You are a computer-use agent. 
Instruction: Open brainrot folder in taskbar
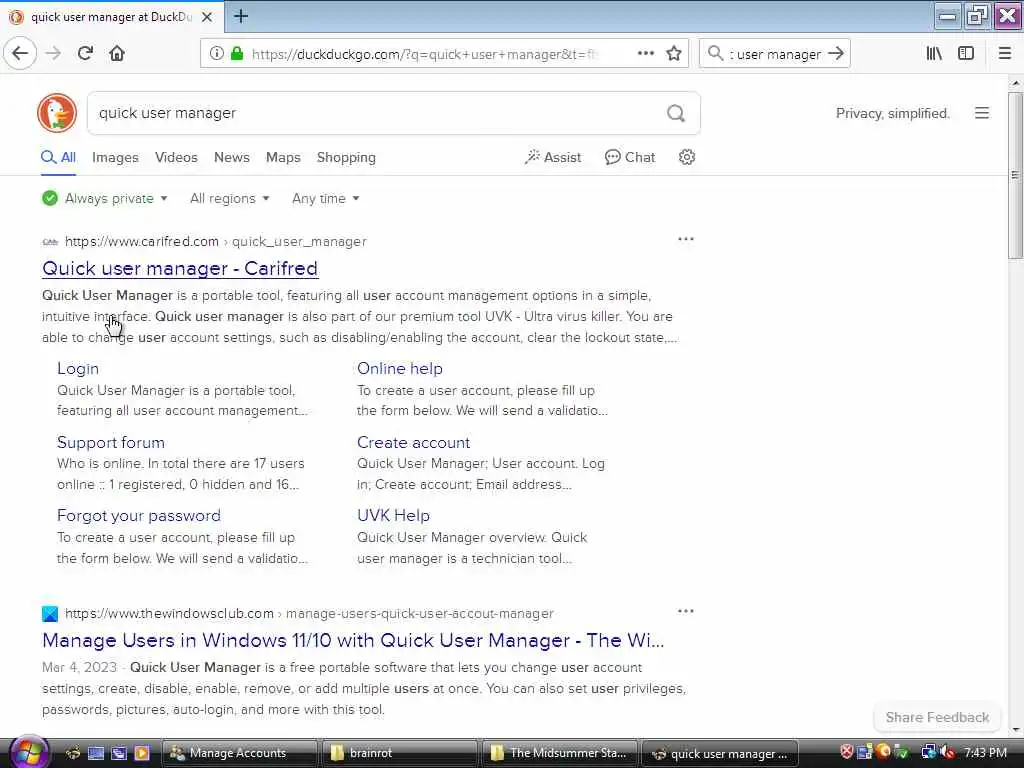400,753
